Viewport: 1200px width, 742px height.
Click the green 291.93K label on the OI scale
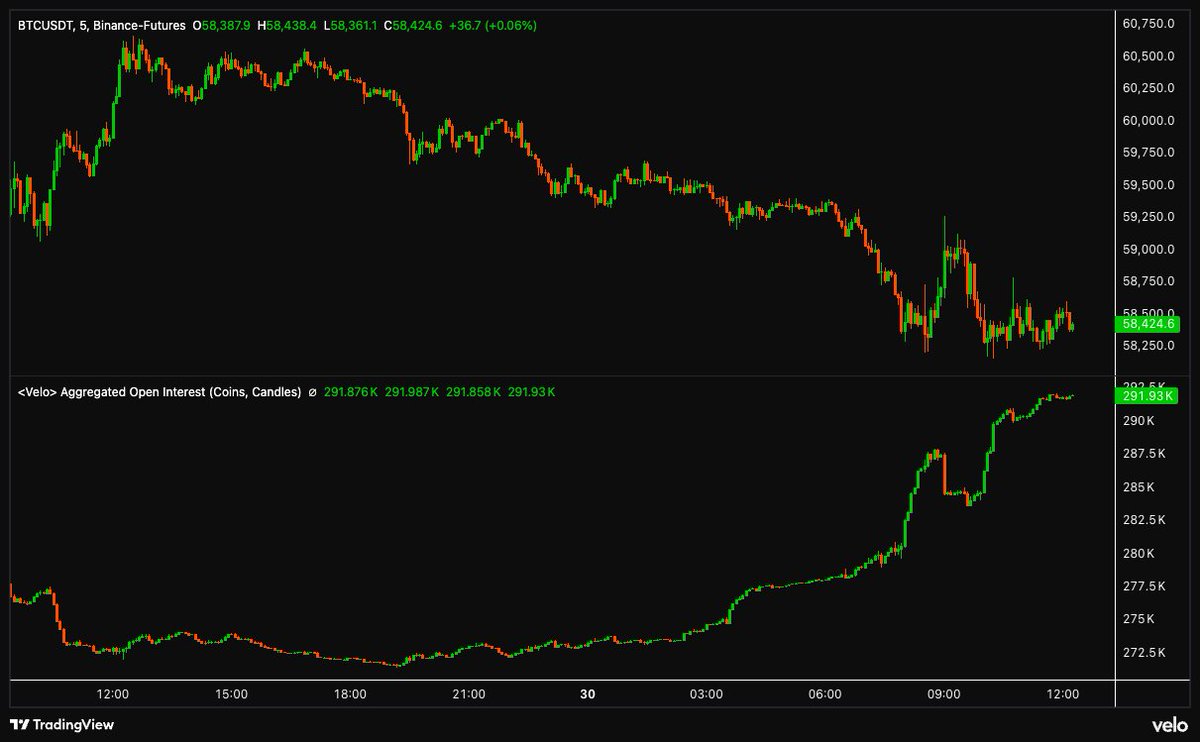point(1146,395)
